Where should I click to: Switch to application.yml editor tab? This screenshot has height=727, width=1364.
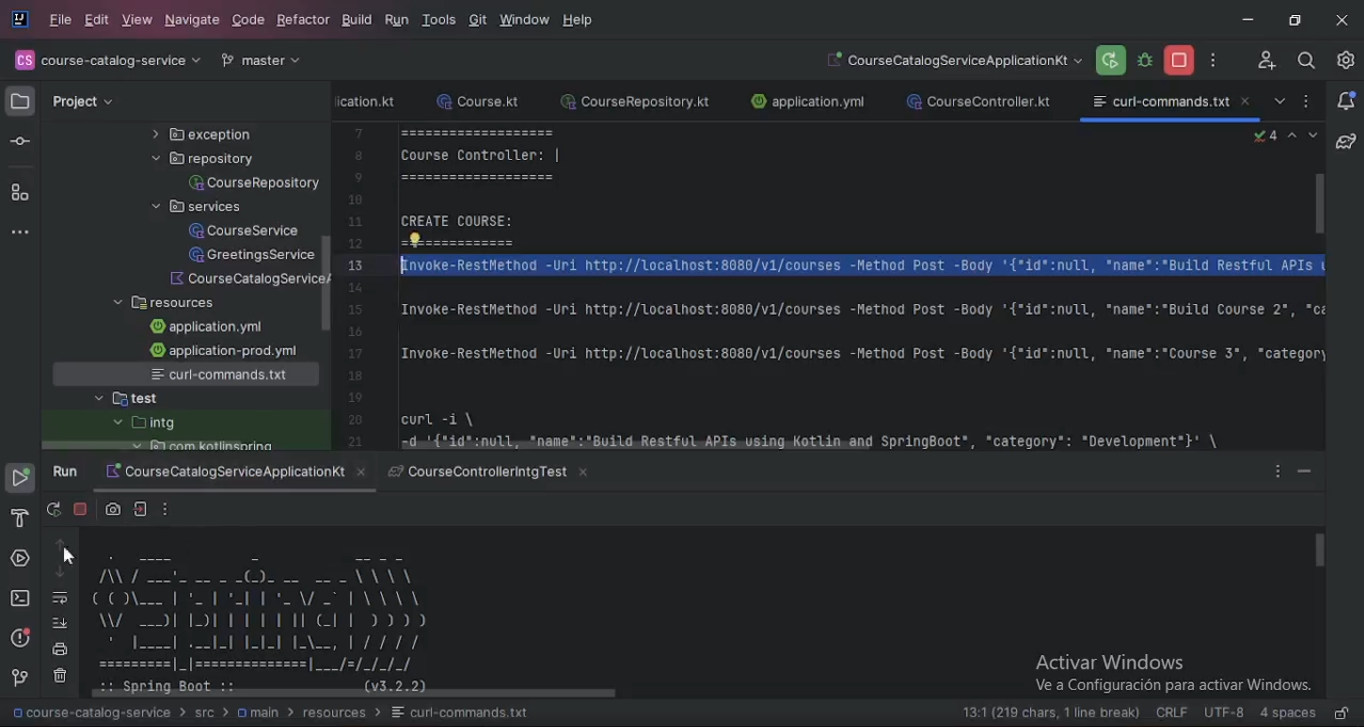point(808,101)
